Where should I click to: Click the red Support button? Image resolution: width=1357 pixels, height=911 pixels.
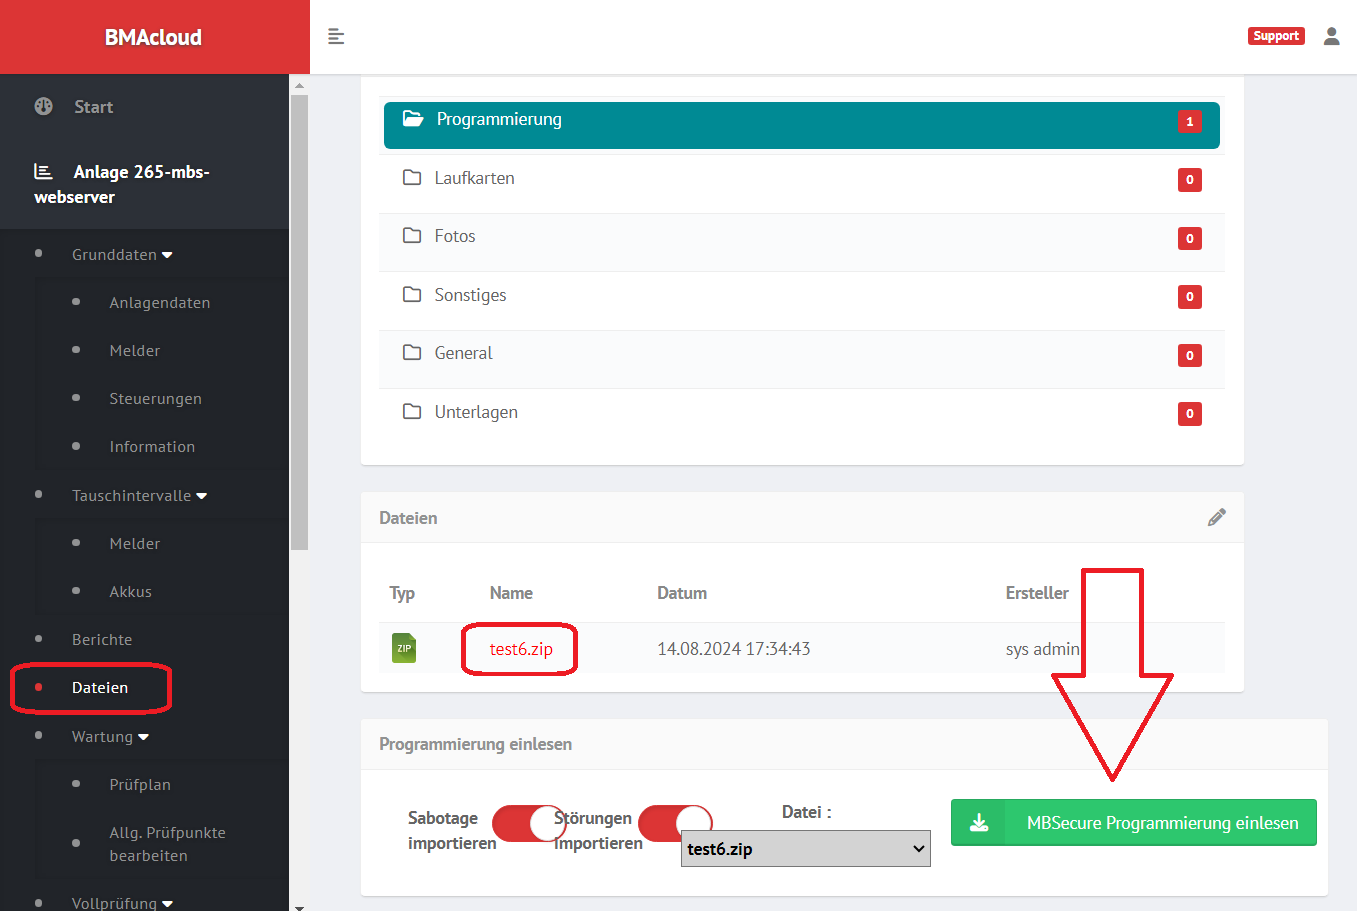pyautogui.click(x=1276, y=36)
